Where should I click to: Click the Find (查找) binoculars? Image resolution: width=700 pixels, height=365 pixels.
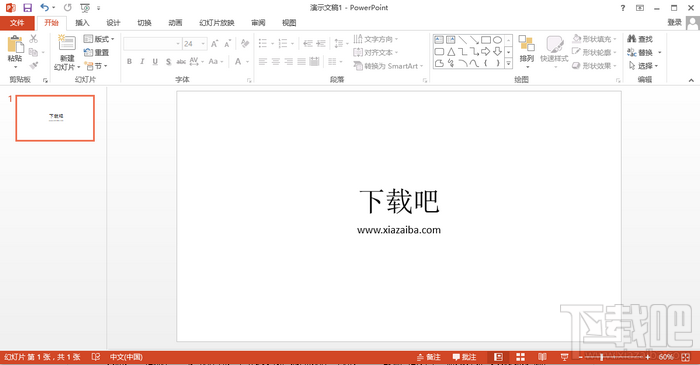(x=640, y=39)
